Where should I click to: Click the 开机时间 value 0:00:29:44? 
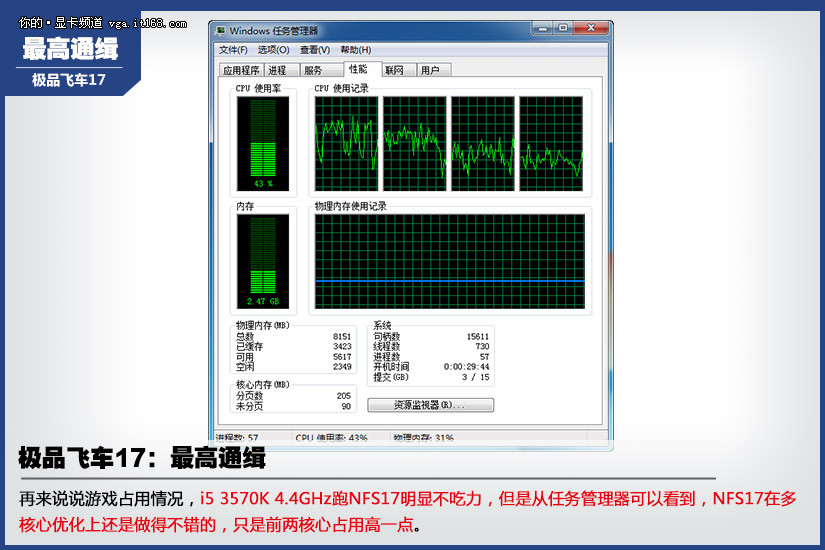466,367
